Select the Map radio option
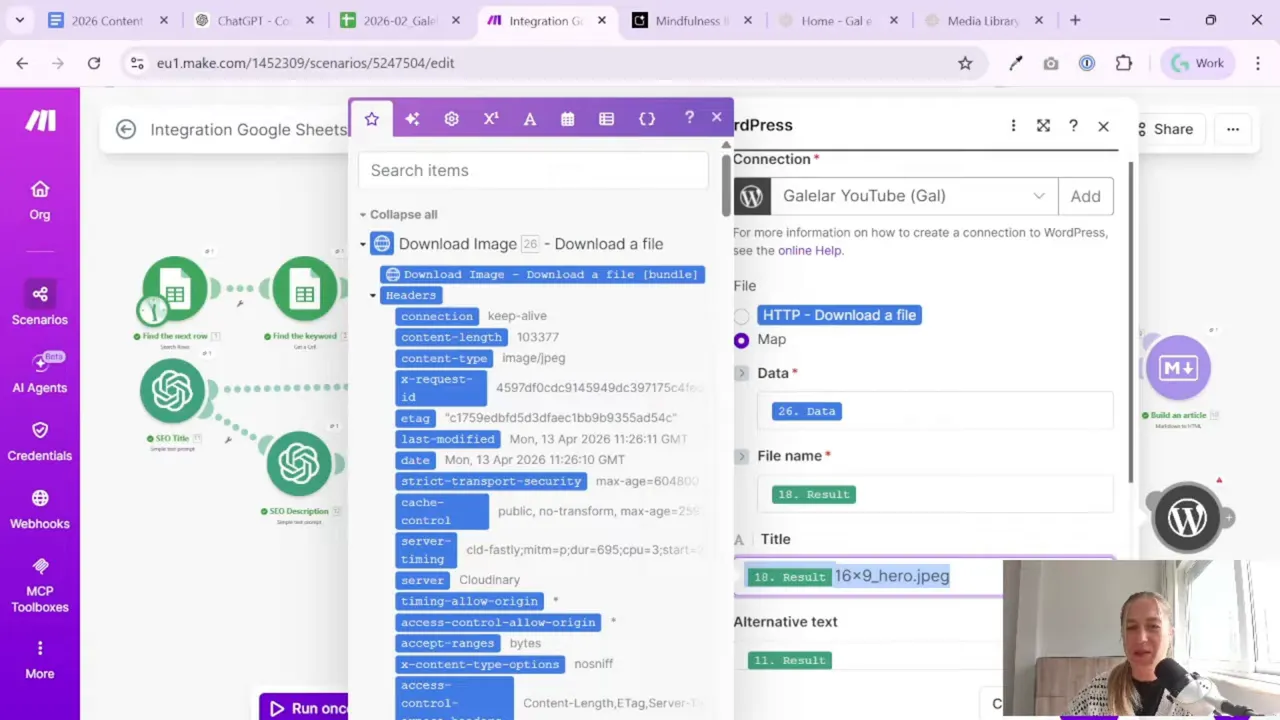 point(741,340)
